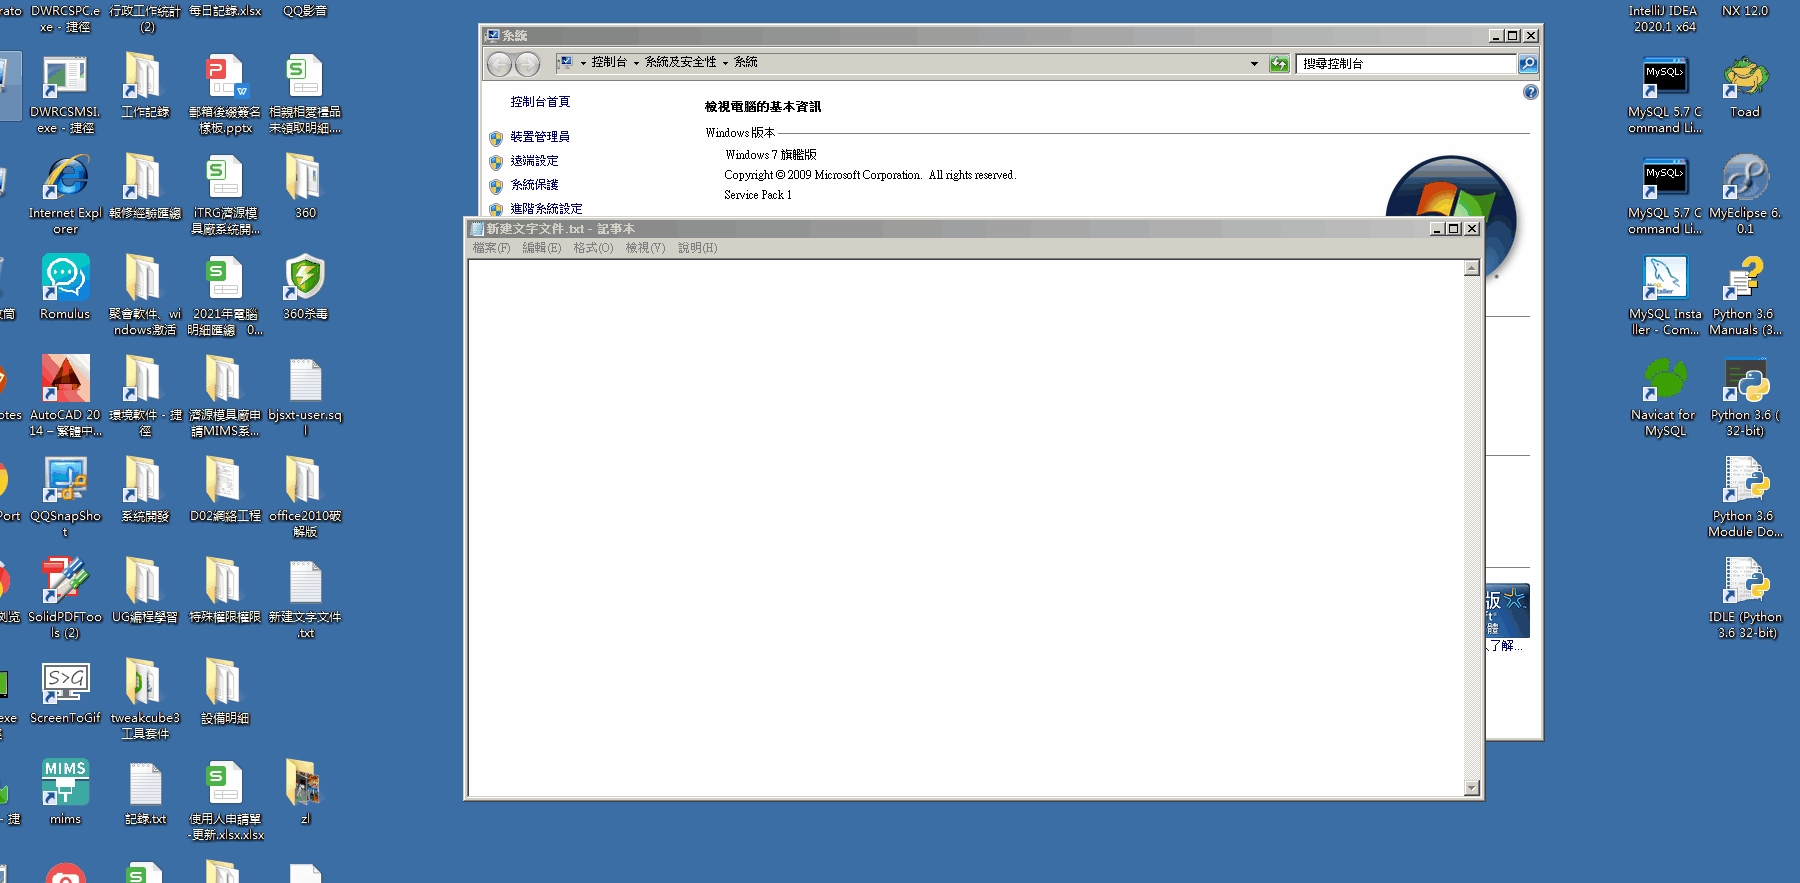Select the mims desktop icon
Image resolution: width=1800 pixels, height=883 pixels.
click(65, 792)
